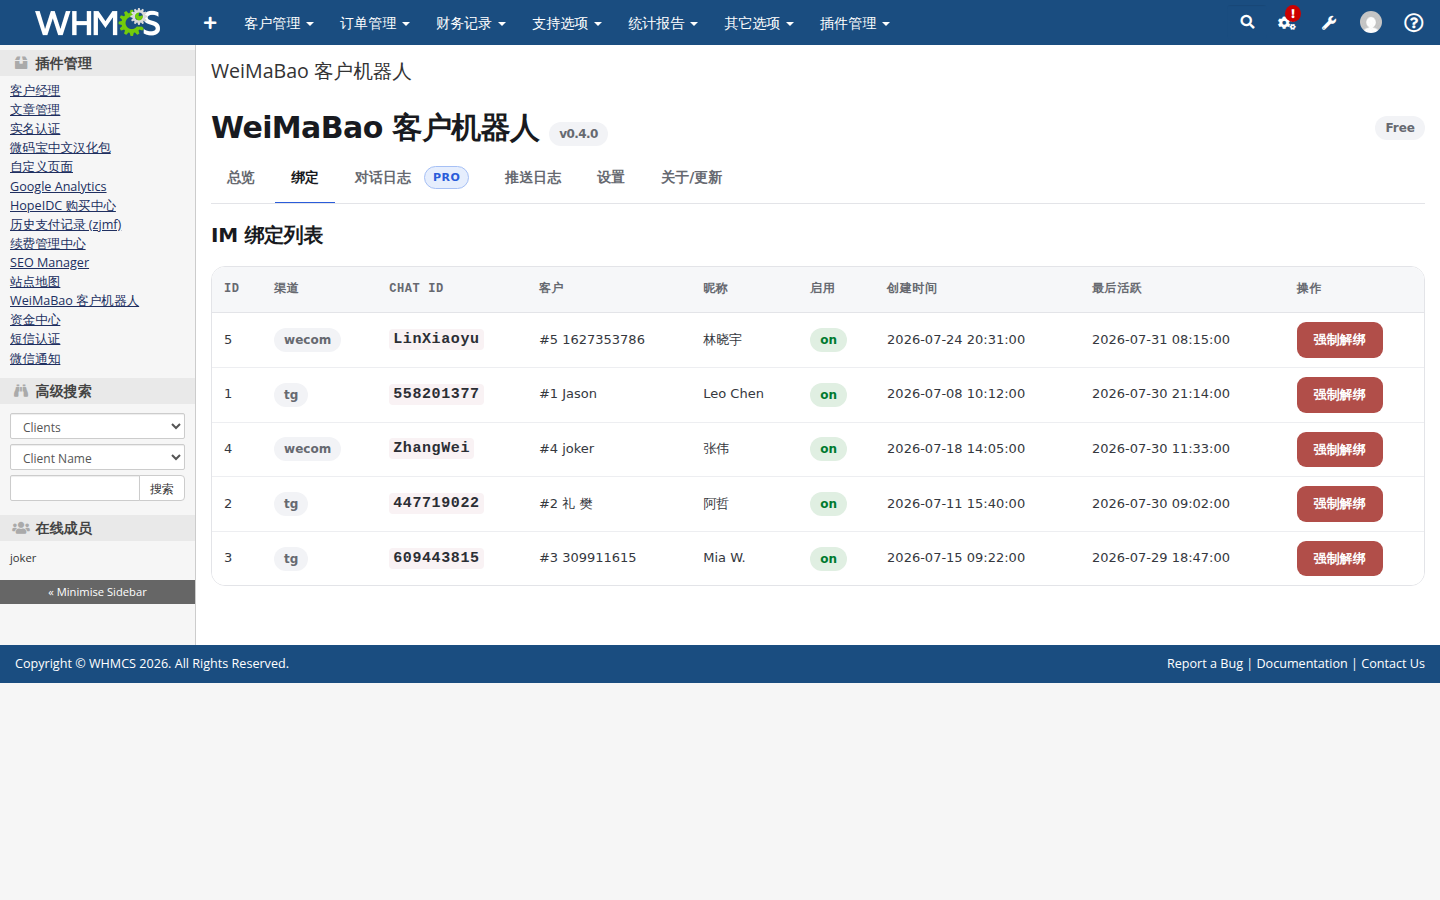
Task: Open Google Analytics sidebar link
Action: click(58, 187)
